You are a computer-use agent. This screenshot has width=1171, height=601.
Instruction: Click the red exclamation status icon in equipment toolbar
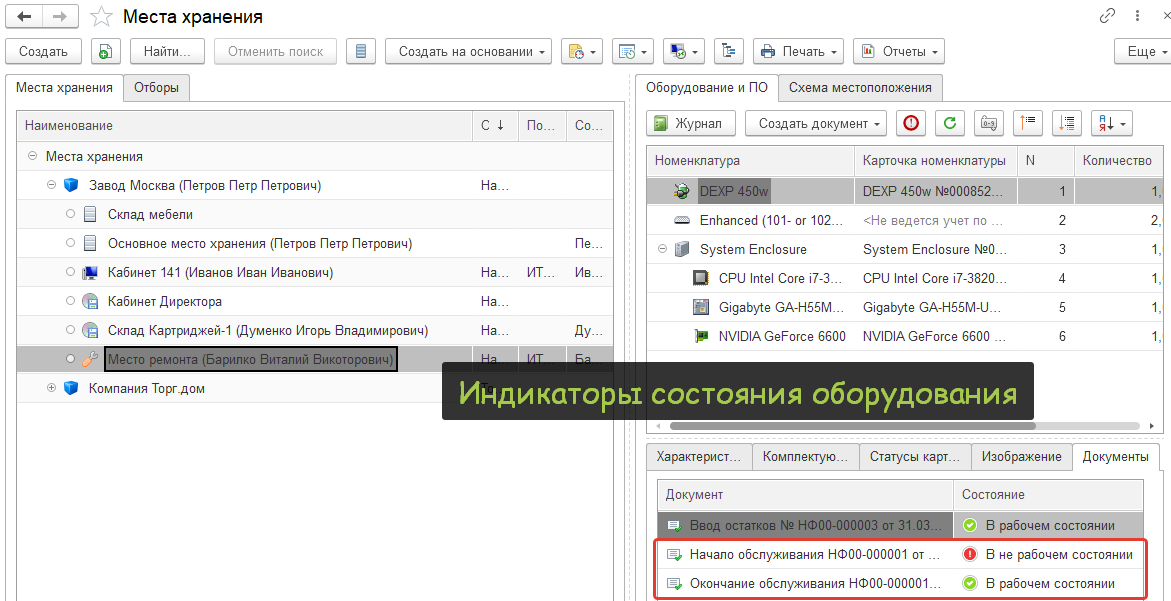coord(910,123)
